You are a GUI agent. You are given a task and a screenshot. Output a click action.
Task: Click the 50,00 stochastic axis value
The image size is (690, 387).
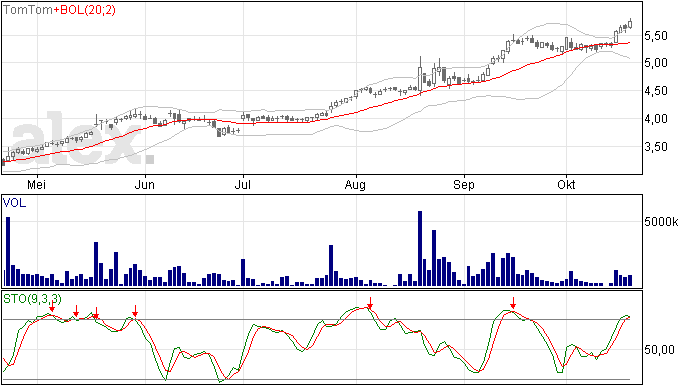(x=659, y=350)
